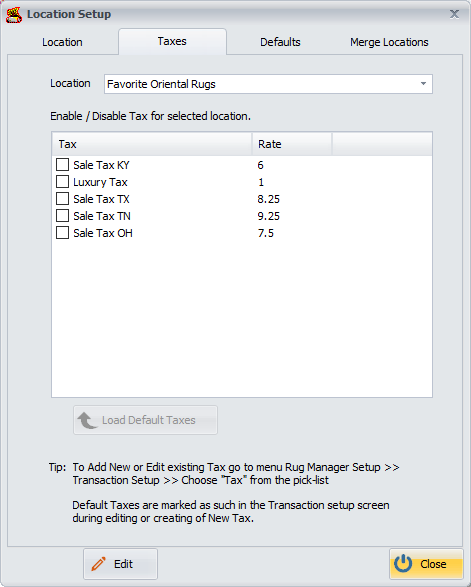471x587 pixels.
Task: Click the Rate column header
Action: point(292,144)
